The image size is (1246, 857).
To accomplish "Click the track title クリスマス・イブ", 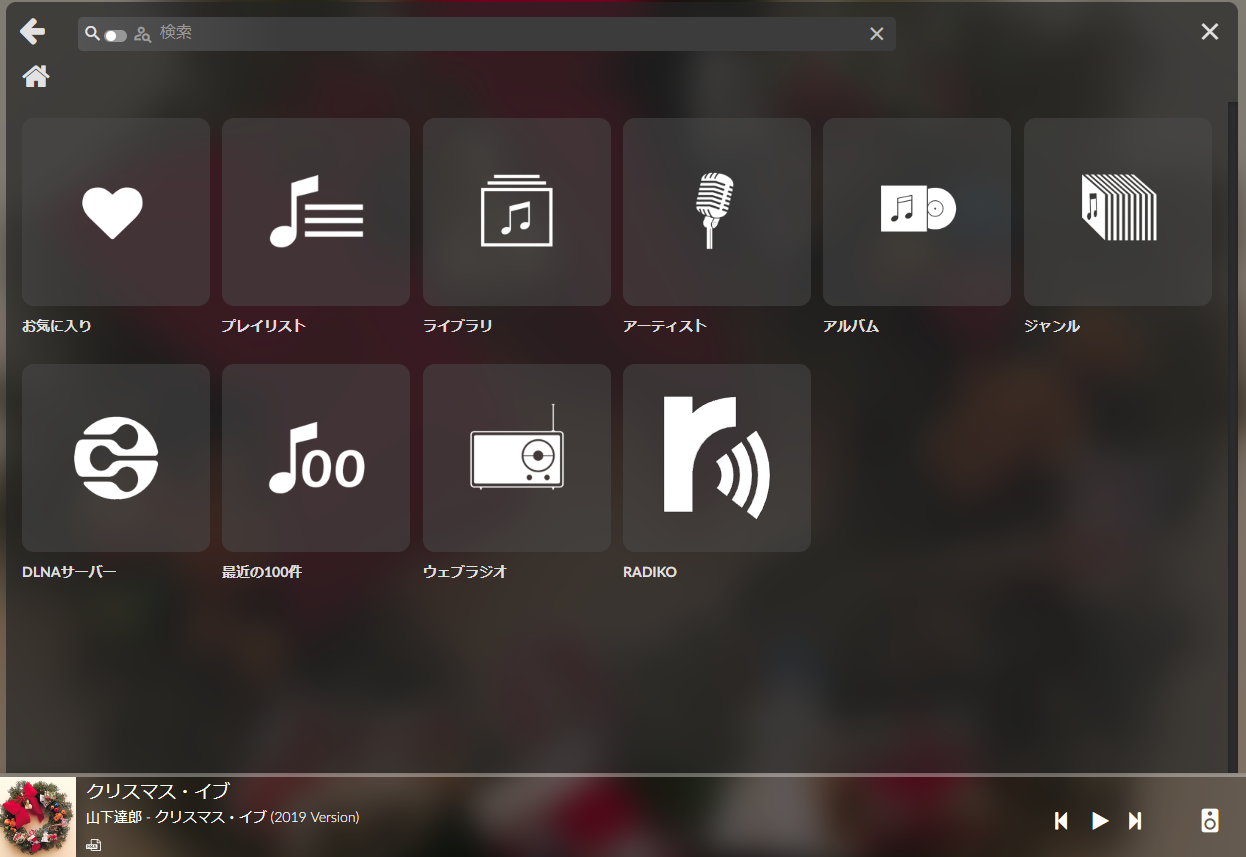I will pyautogui.click(x=158, y=792).
